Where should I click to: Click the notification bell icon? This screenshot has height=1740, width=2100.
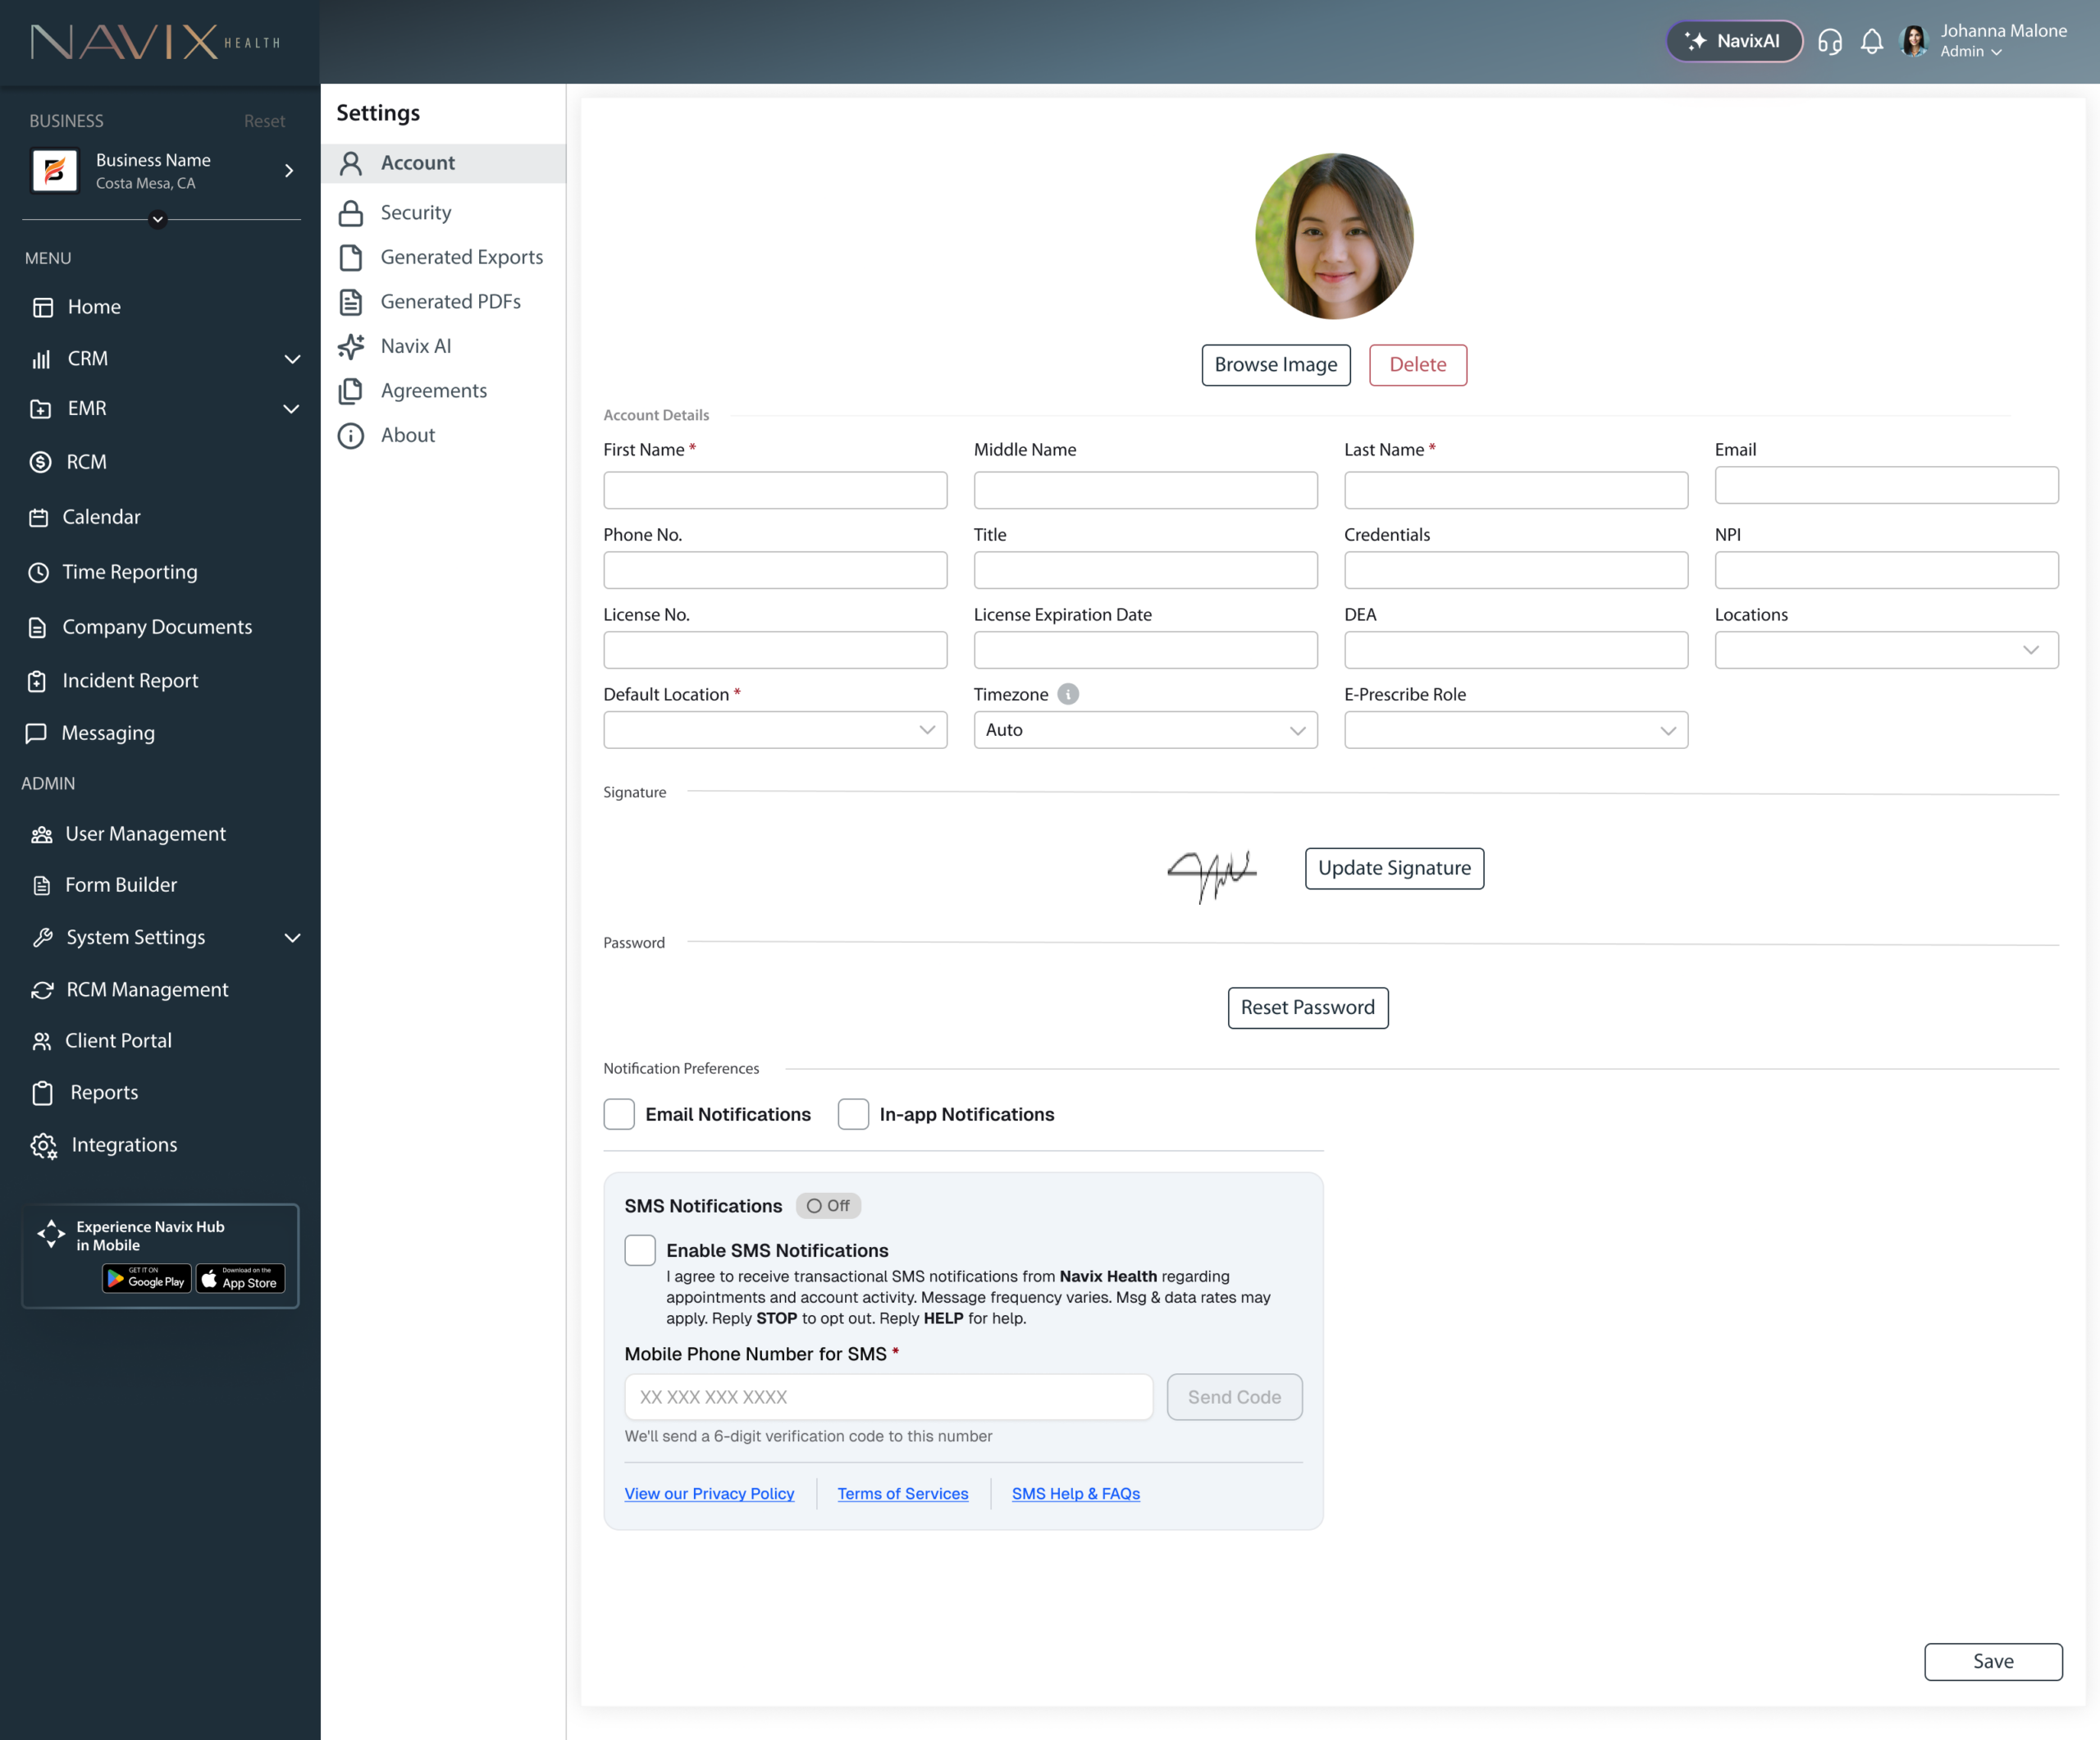(1871, 41)
